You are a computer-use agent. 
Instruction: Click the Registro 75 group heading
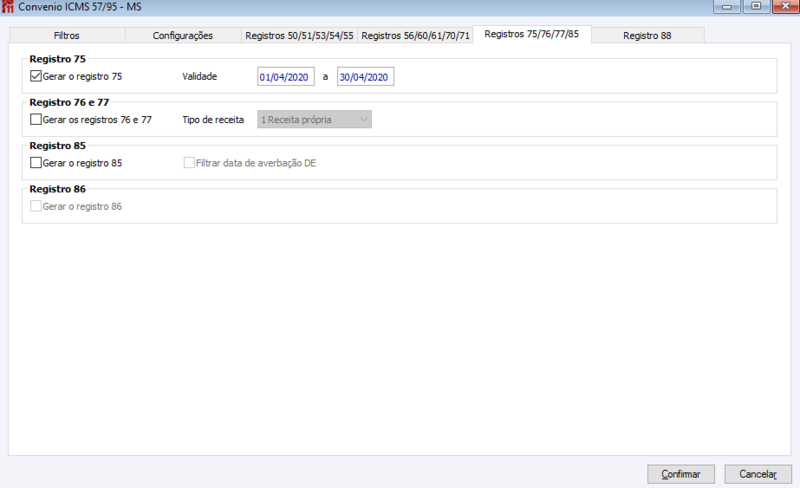coord(58,59)
